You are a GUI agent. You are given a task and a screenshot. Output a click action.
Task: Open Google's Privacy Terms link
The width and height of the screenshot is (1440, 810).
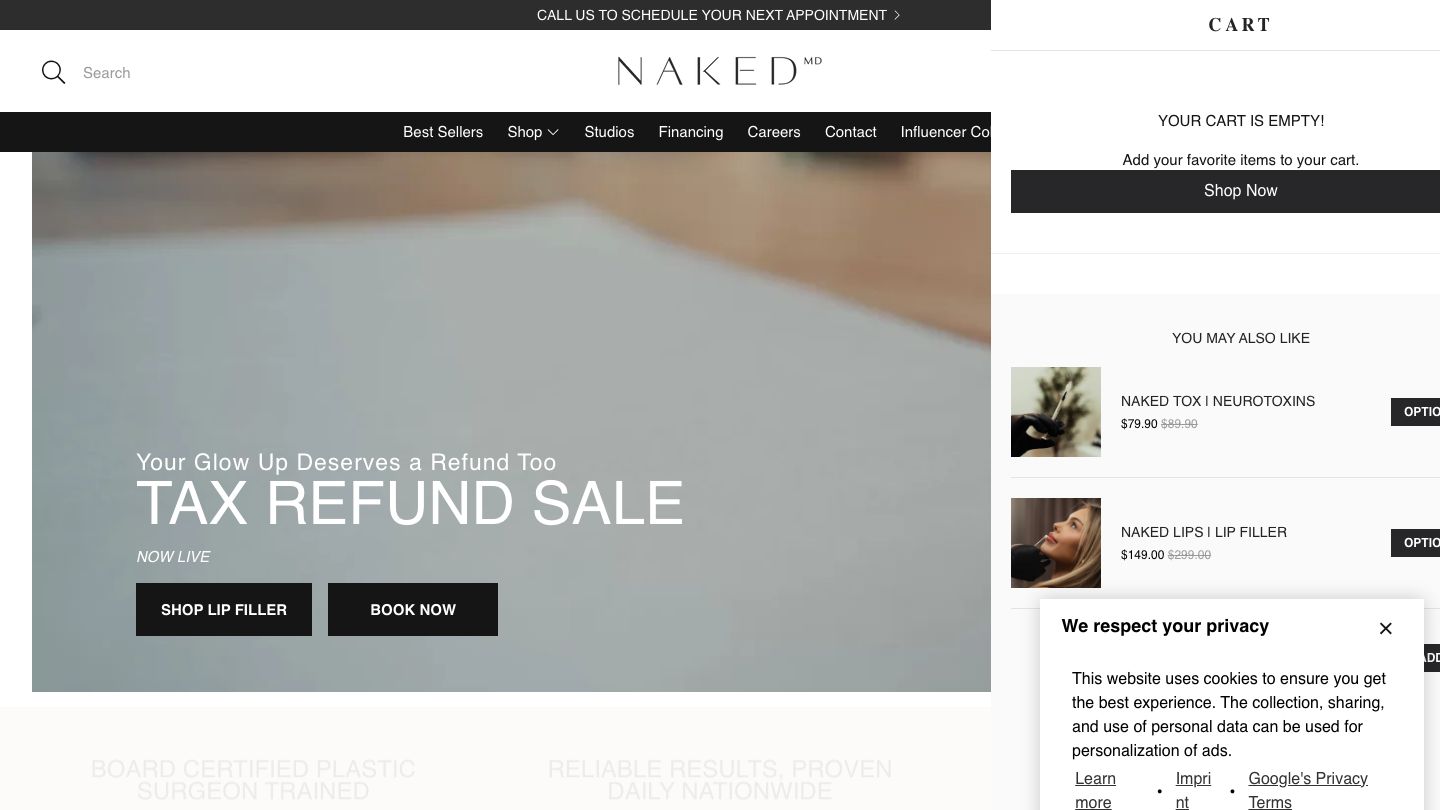(x=1308, y=790)
